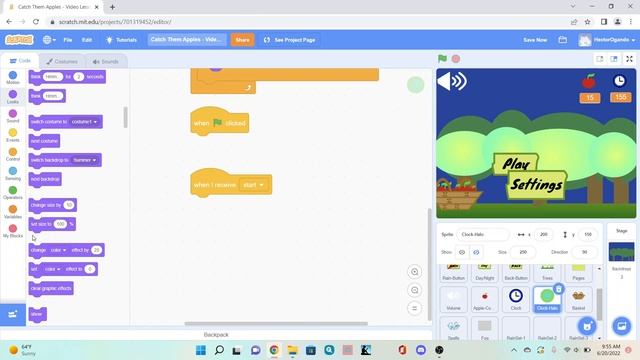Open the Sensing blocks category

(x=13, y=173)
